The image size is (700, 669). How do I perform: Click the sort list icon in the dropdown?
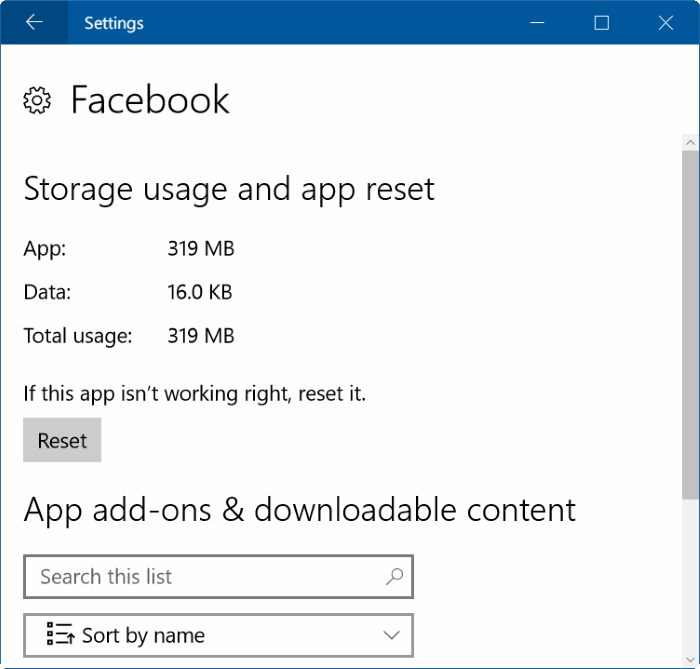click(61, 634)
